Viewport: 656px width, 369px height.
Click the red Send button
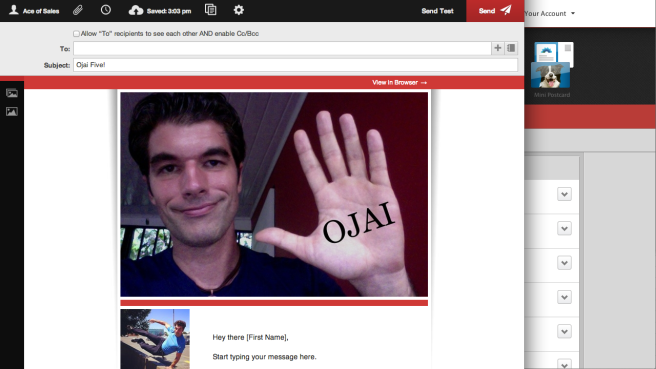[495, 11]
